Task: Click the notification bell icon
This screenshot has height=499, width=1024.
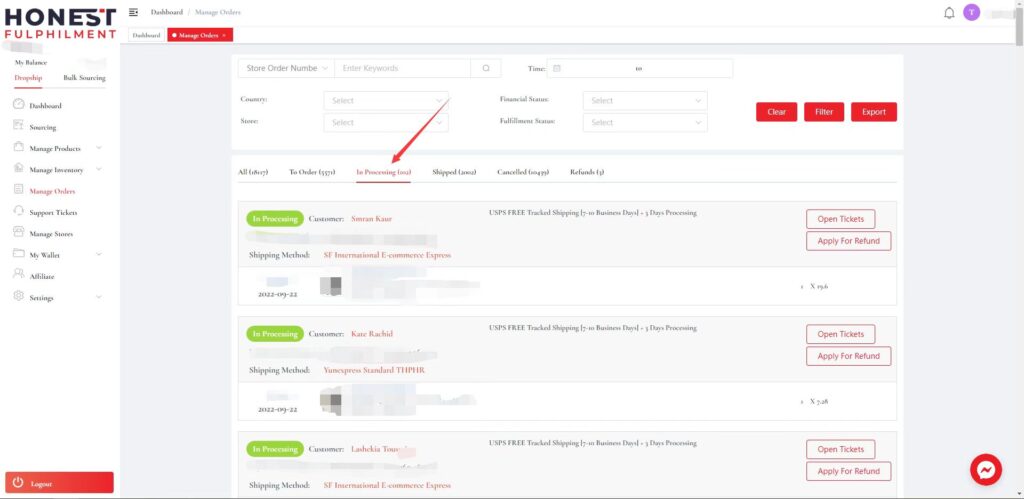Action: pyautogui.click(x=949, y=13)
